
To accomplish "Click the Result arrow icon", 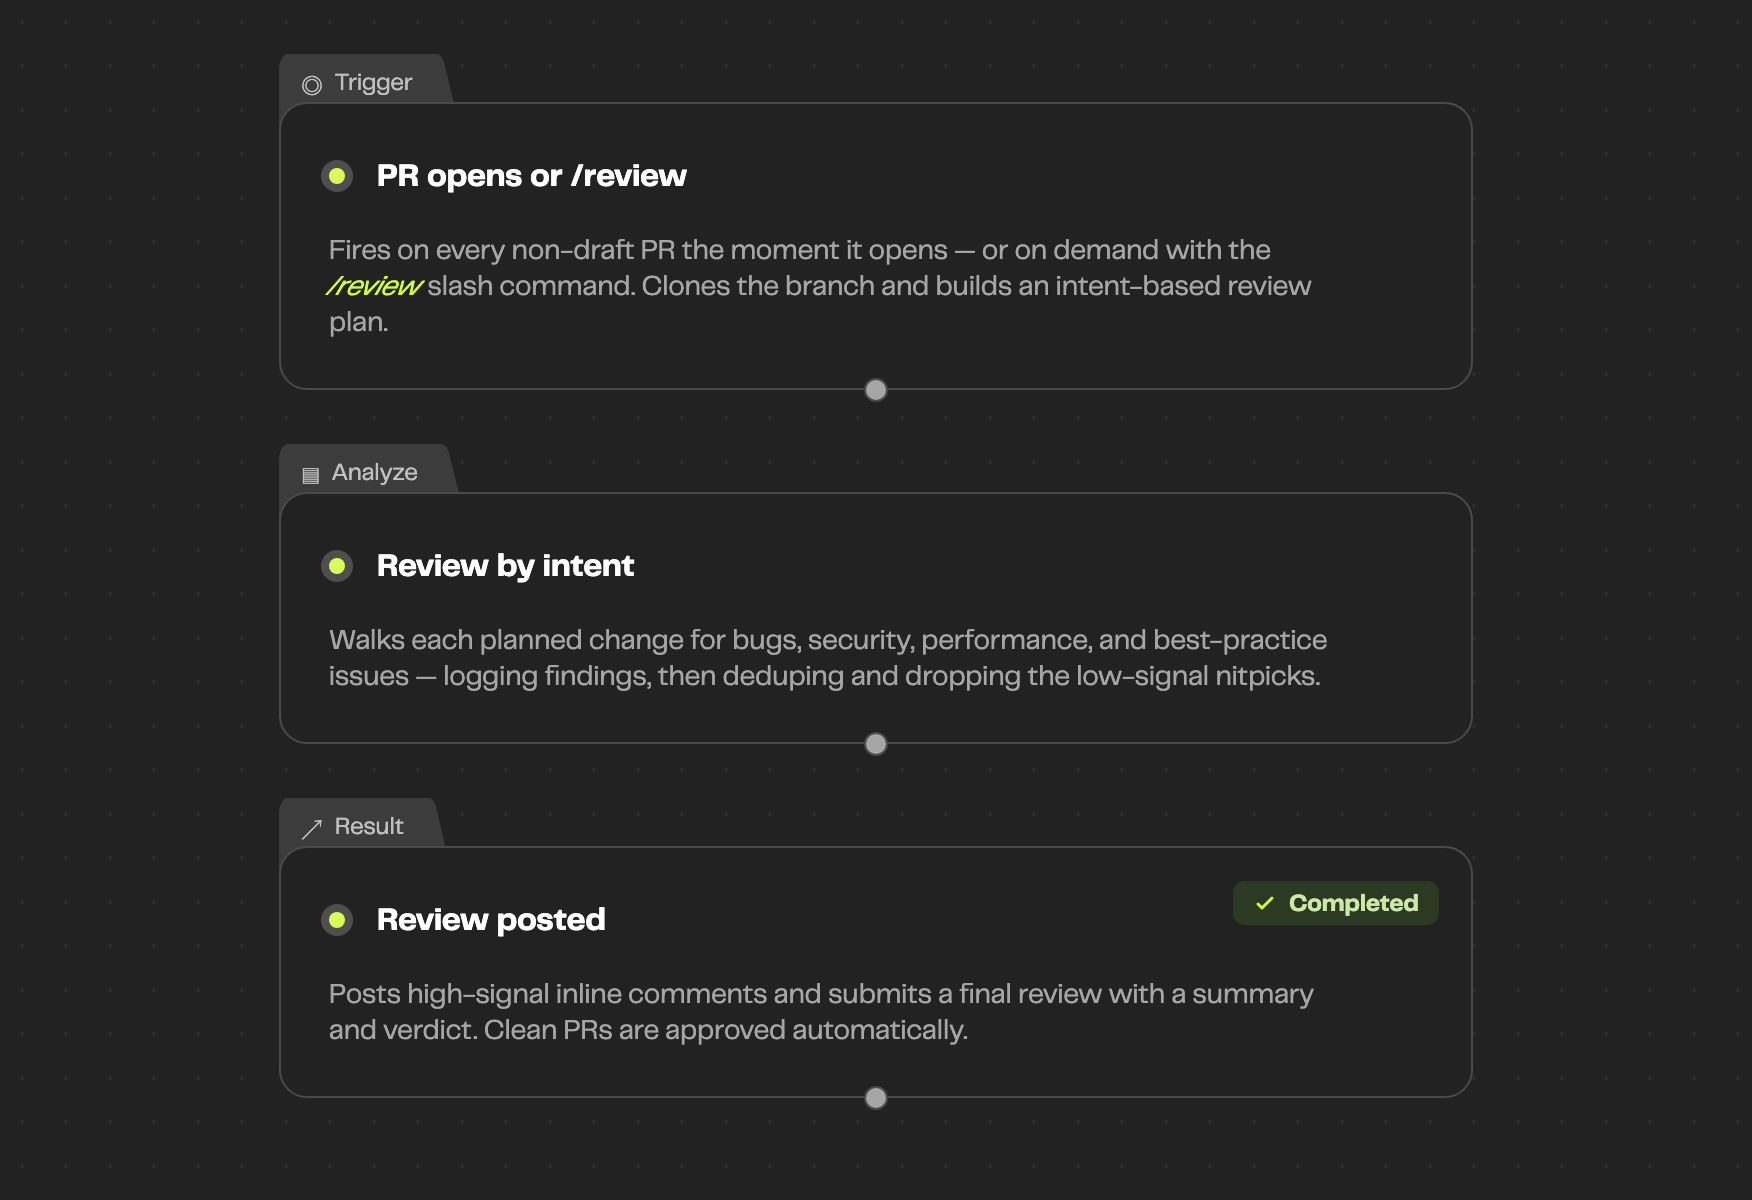I will tap(312, 828).
